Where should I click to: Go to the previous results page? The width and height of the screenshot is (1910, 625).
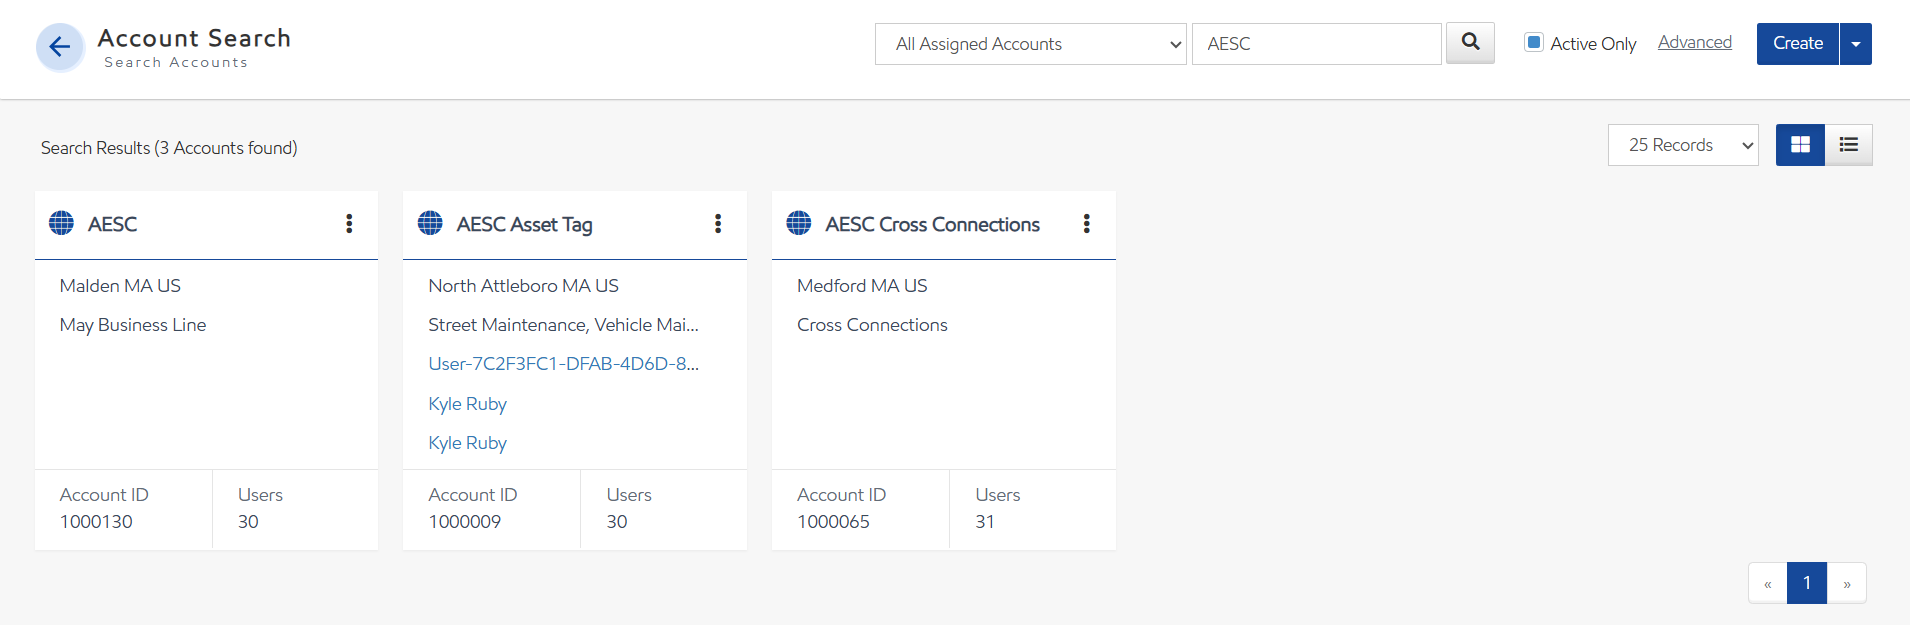coord(1768,583)
